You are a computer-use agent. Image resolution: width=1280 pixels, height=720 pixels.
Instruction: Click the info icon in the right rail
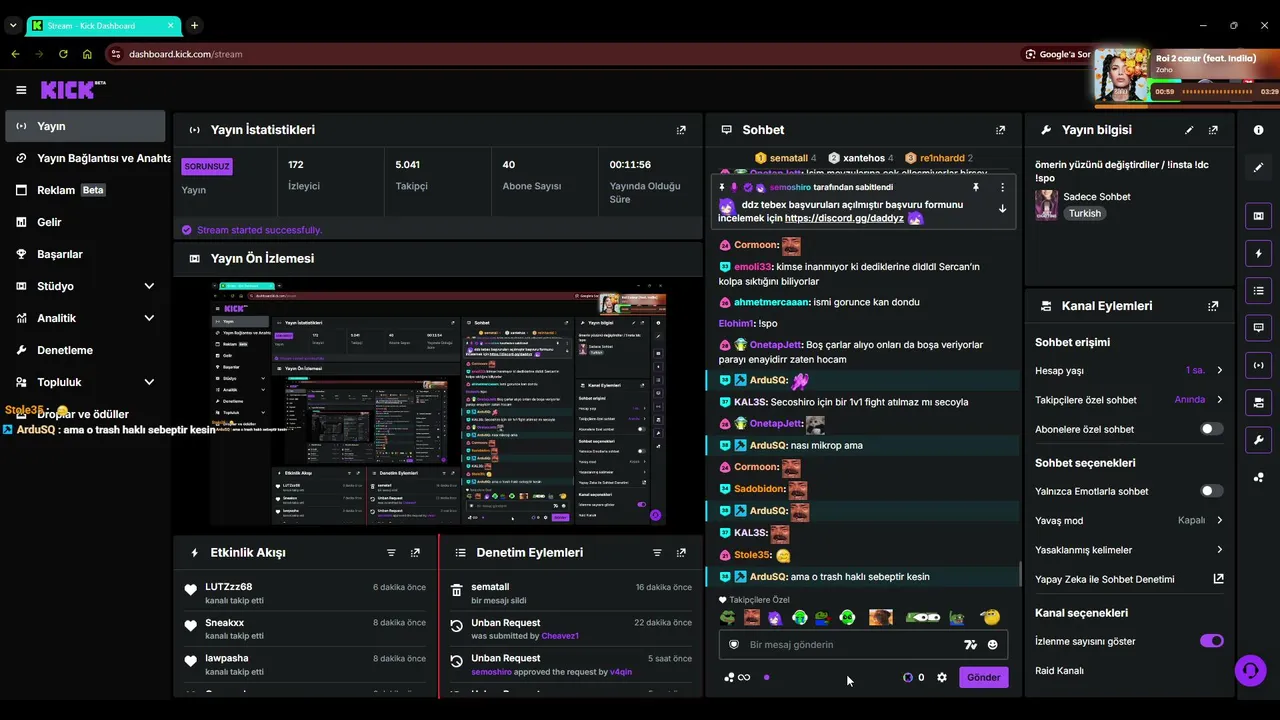1258,130
